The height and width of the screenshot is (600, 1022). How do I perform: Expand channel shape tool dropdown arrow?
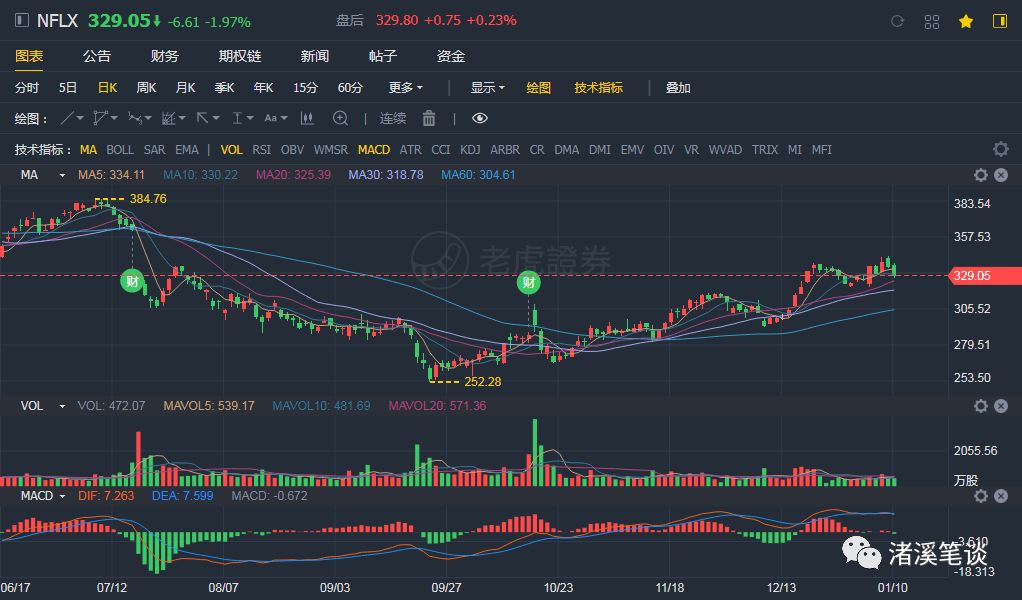(x=114, y=119)
